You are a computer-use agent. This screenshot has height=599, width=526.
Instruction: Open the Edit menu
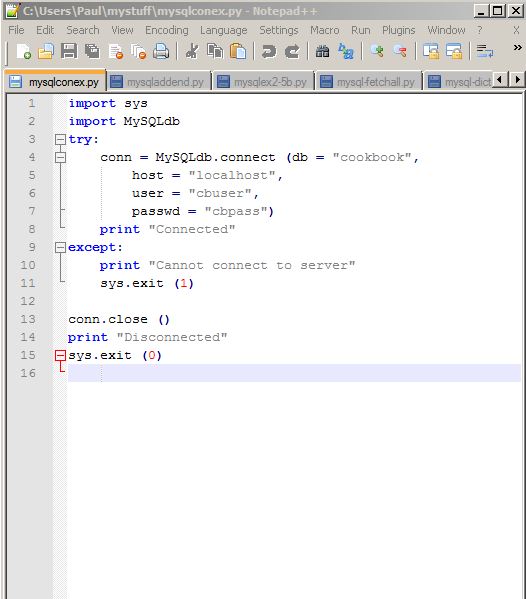[x=45, y=30]
